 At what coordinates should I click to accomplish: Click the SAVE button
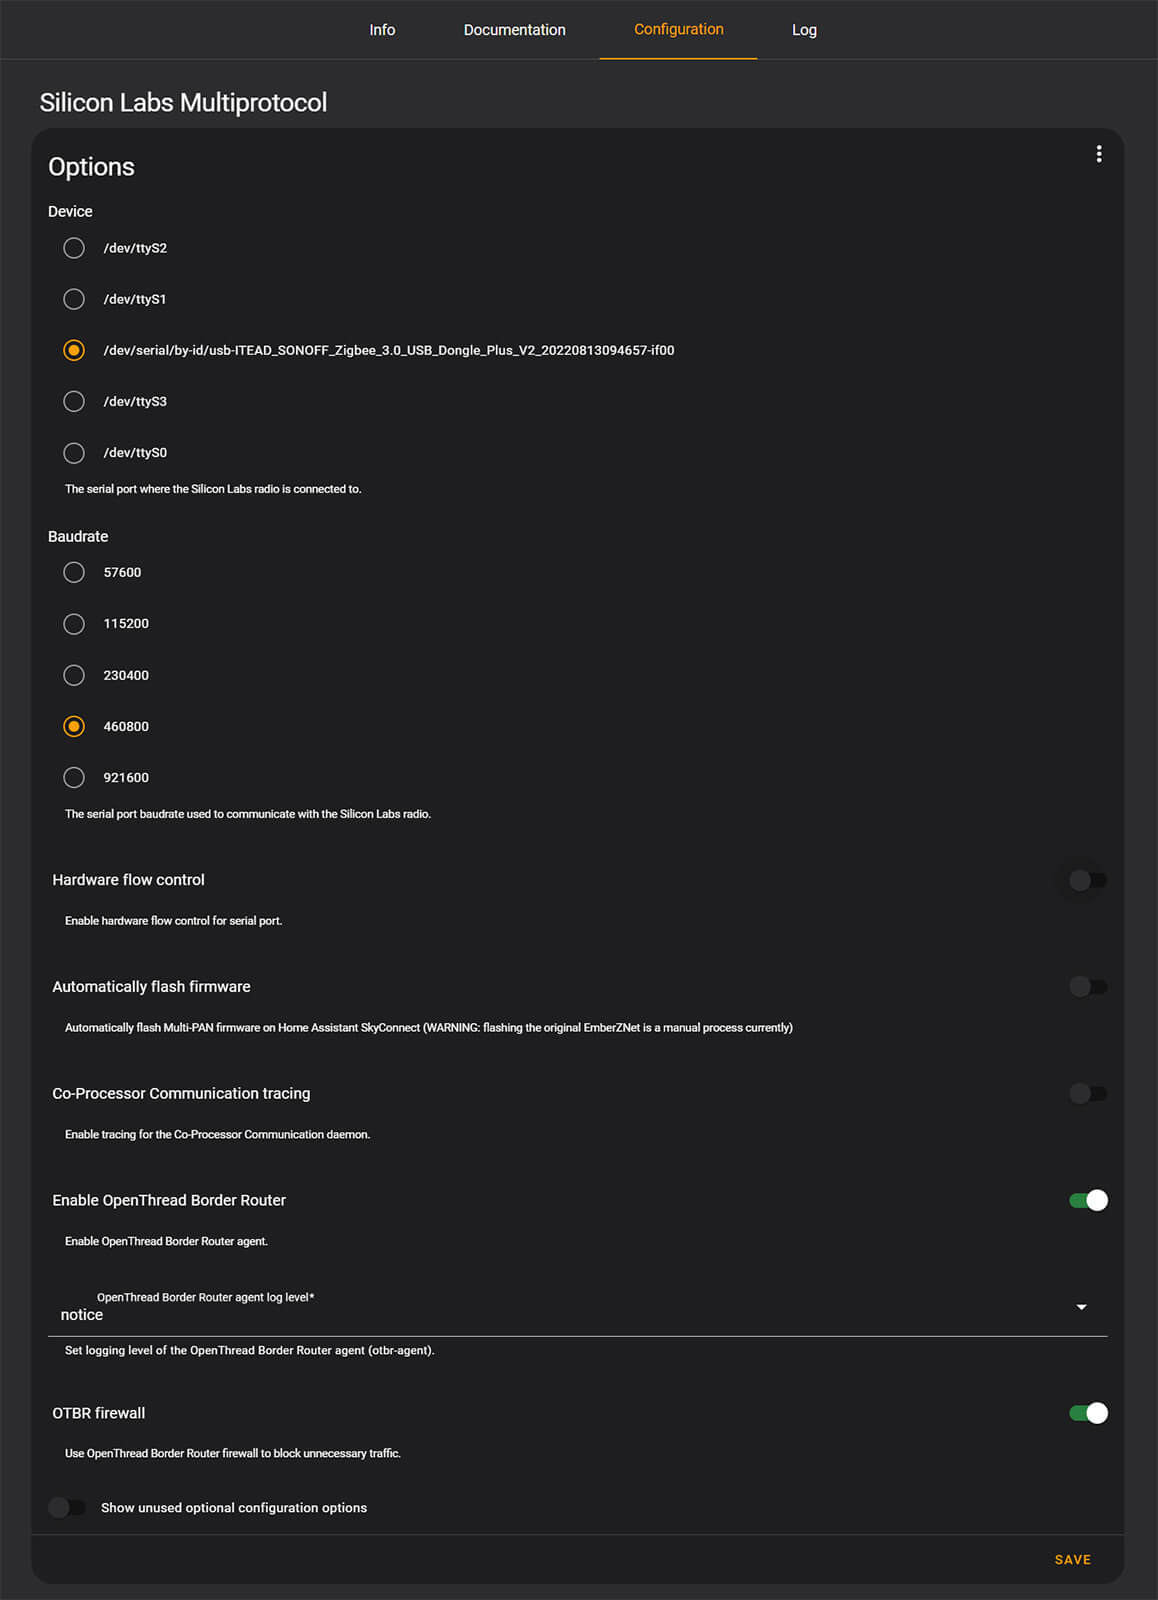pos(1072,1559)
